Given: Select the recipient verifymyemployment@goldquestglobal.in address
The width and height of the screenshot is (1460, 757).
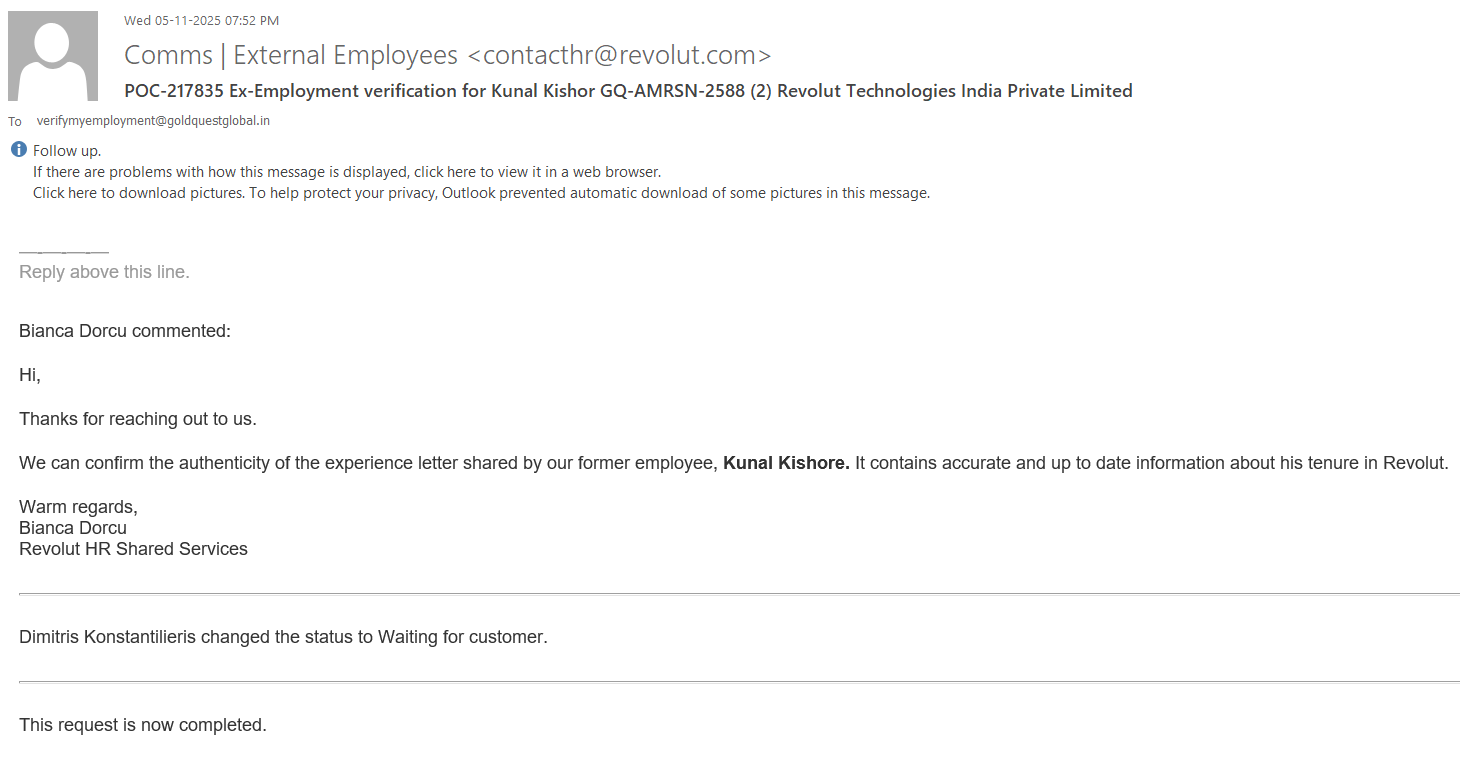Looking at the screenshot, I should pyautogui.click(x=153, y=121).
